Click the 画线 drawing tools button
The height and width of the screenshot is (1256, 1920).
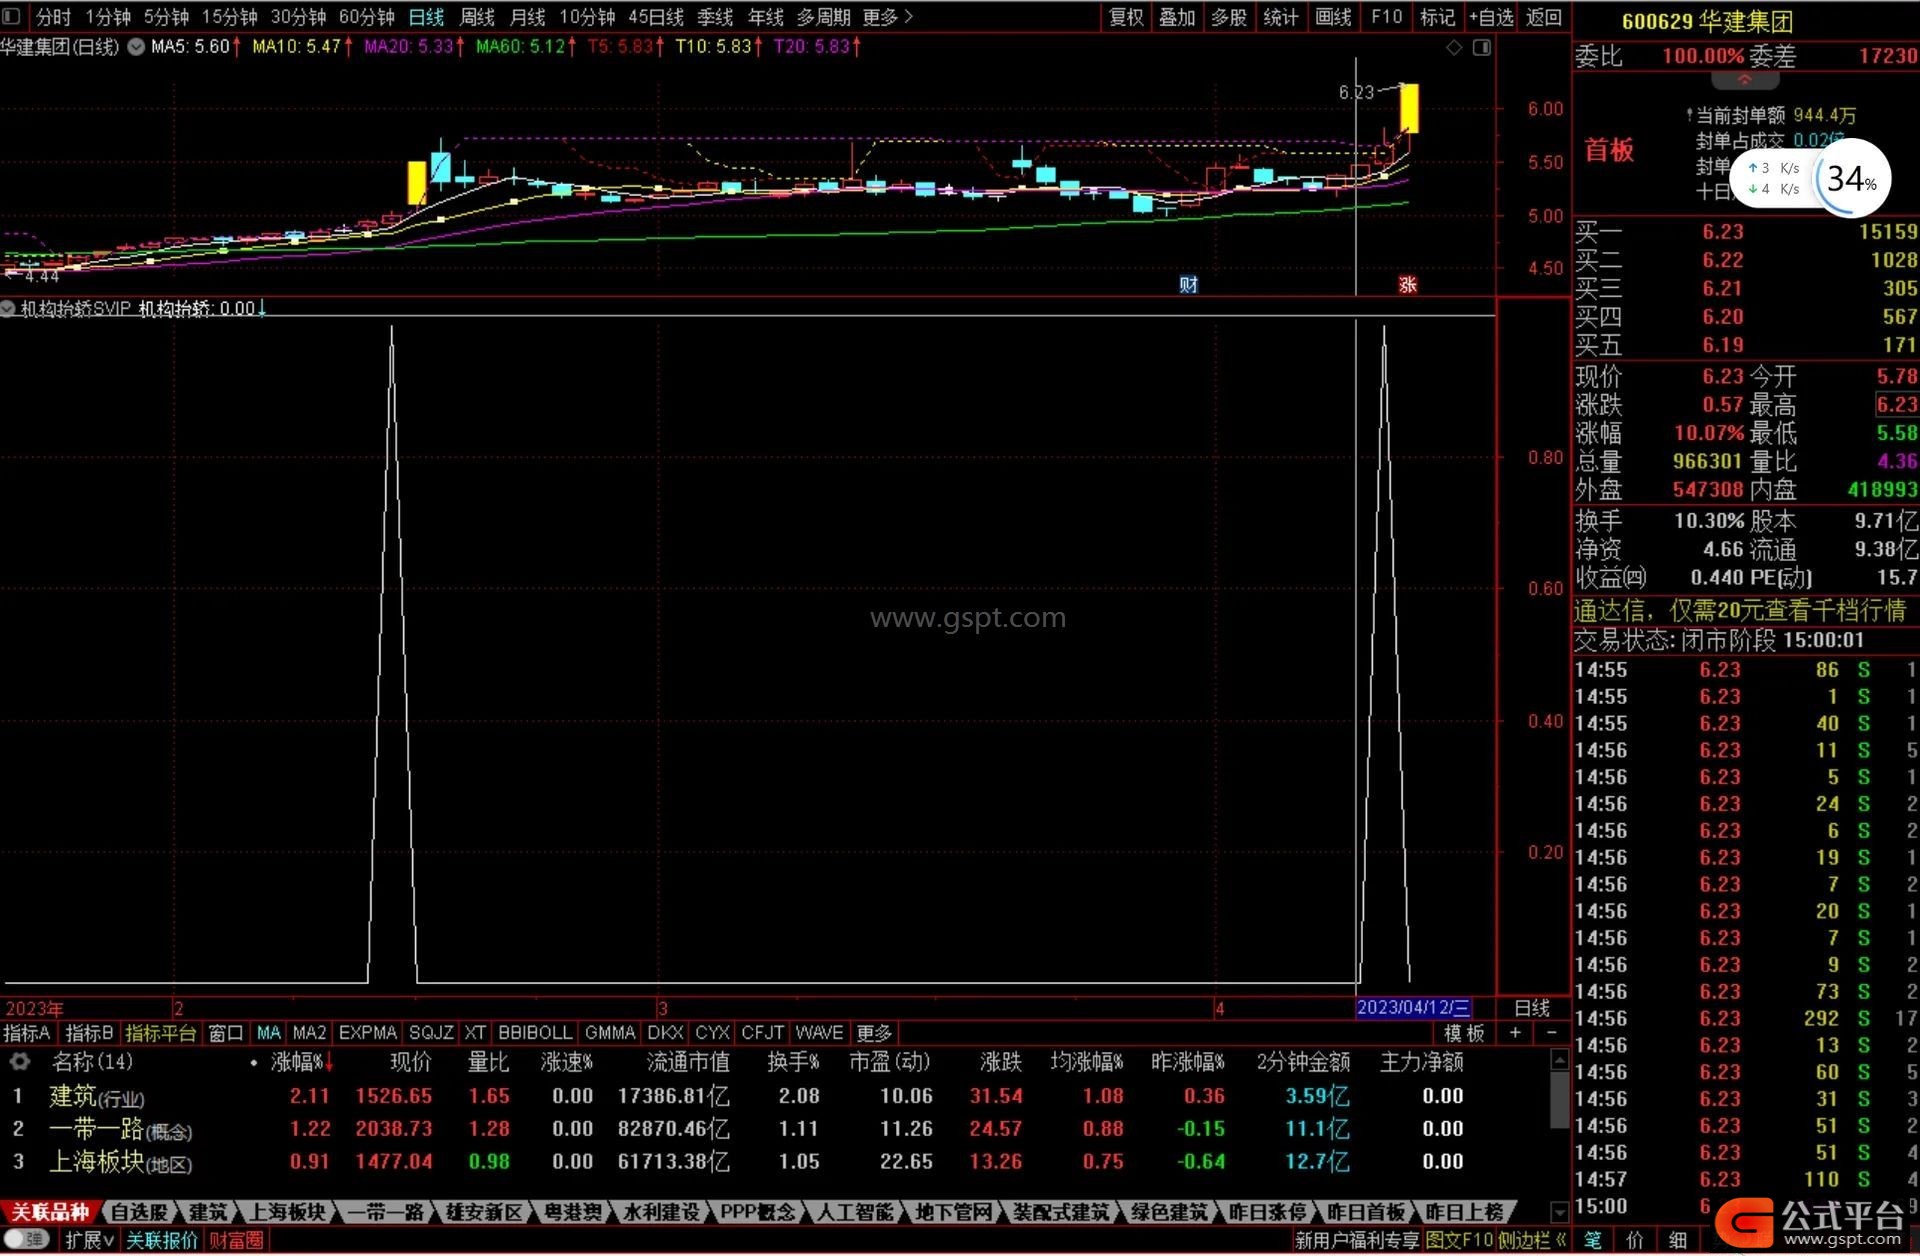(x=1333, y=17)
